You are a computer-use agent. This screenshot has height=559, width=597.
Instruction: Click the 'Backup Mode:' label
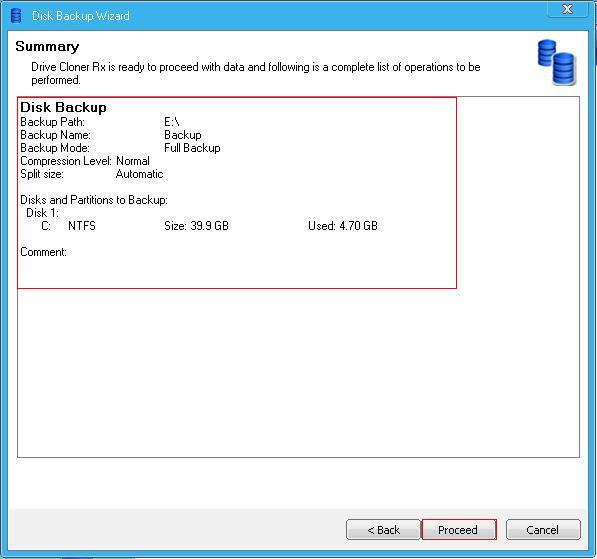(x=55, y=148)
